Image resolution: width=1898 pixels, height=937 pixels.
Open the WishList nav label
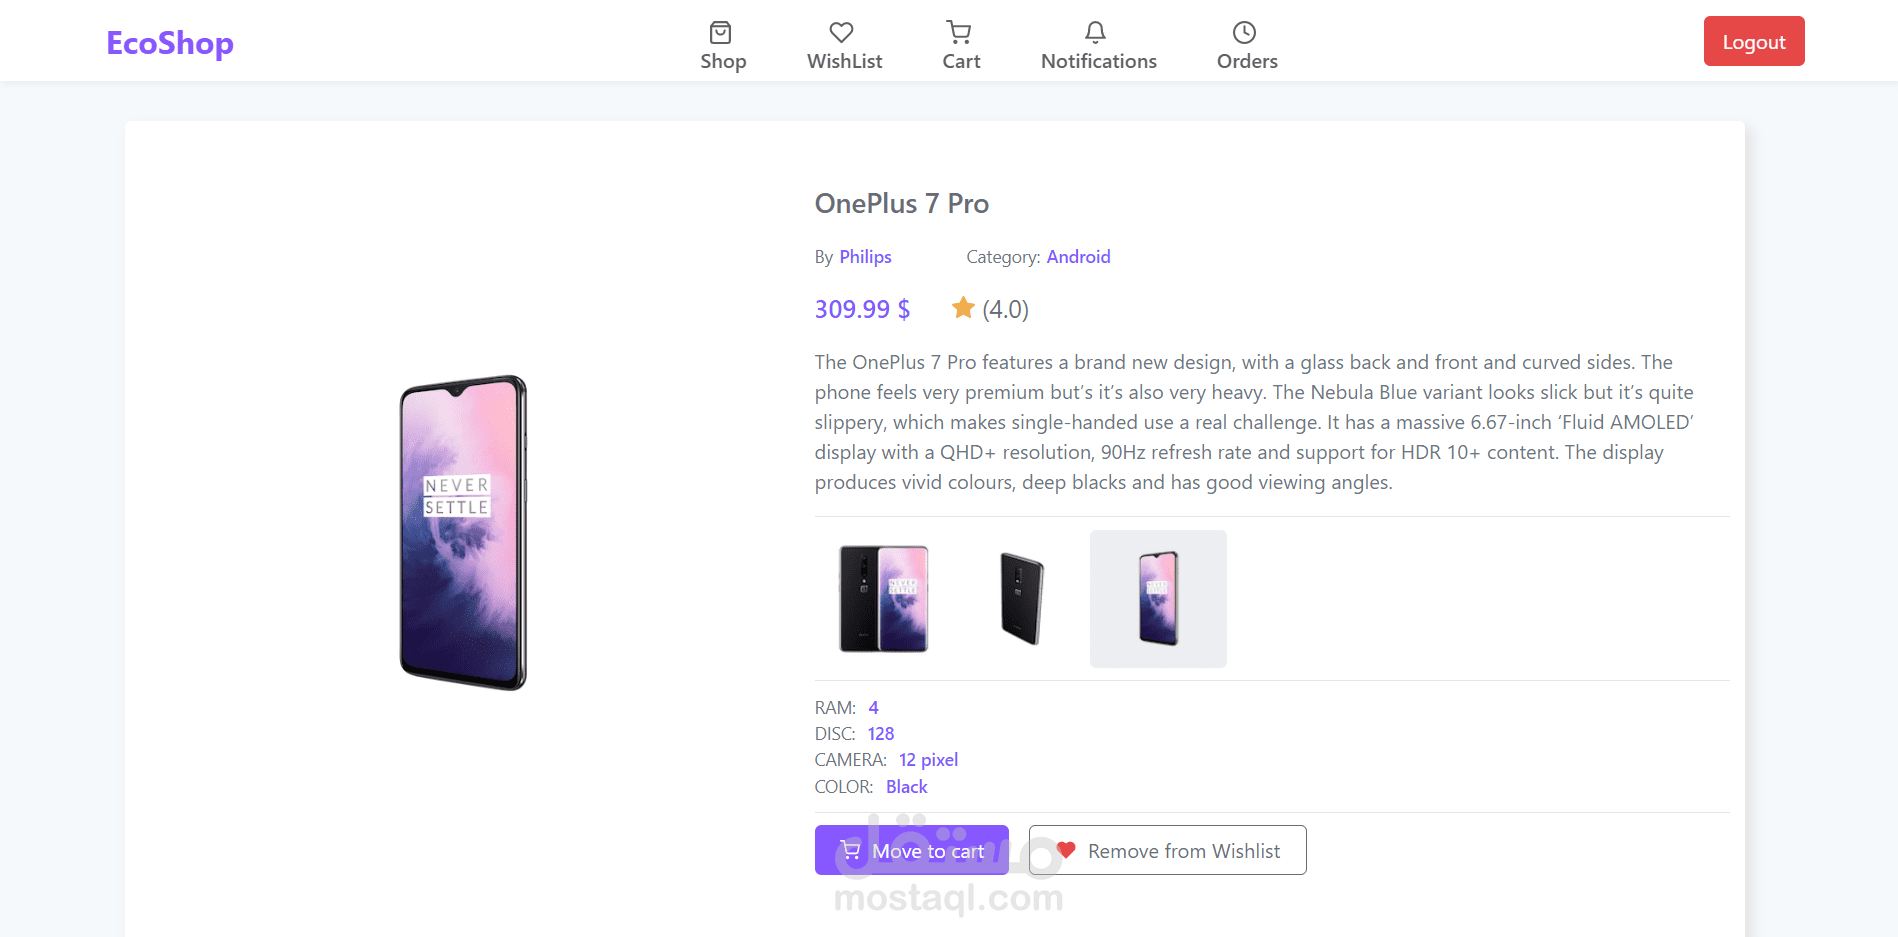(x=844, y=62)
